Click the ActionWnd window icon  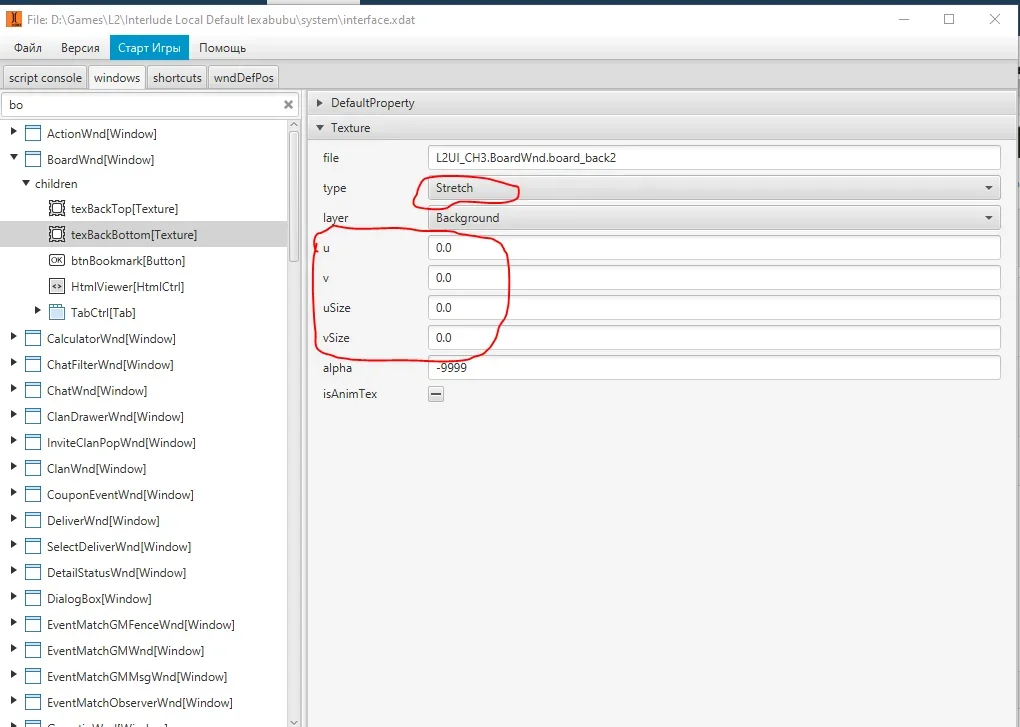click(x=33, y=134)
